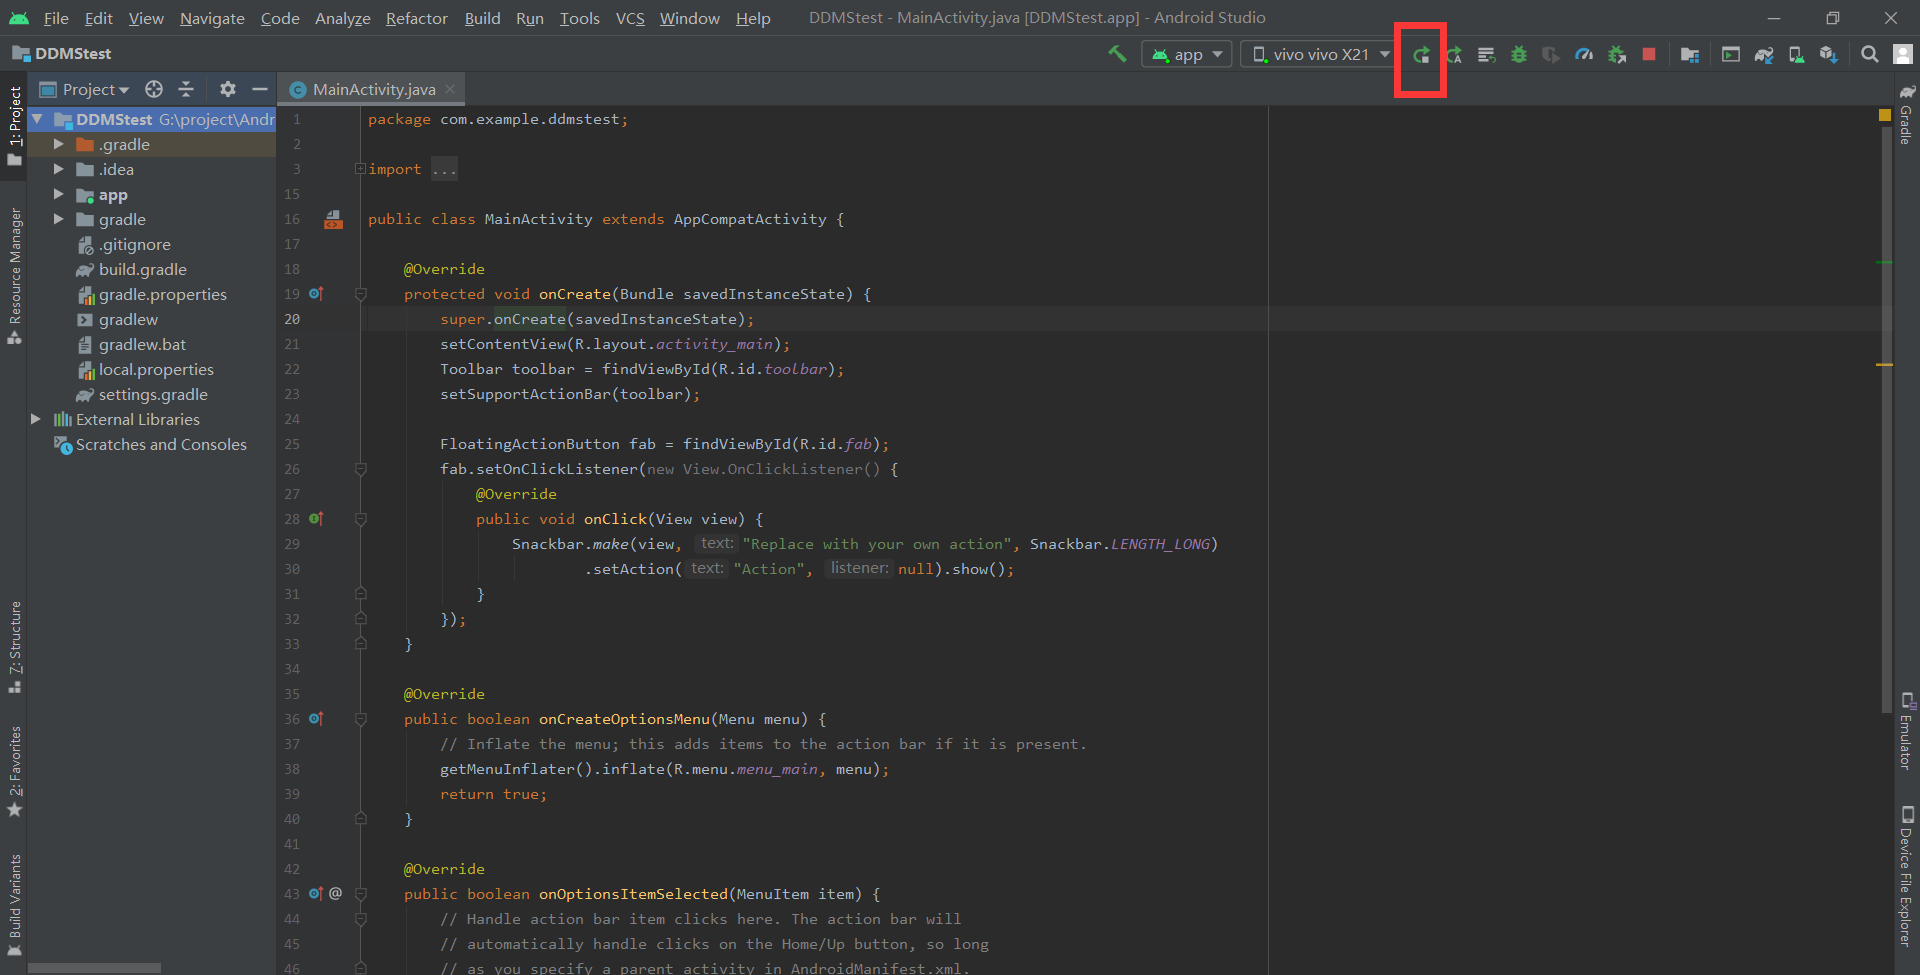Expand the .gradle folder
Screen dimensions: 1920x975
[58, 144]
